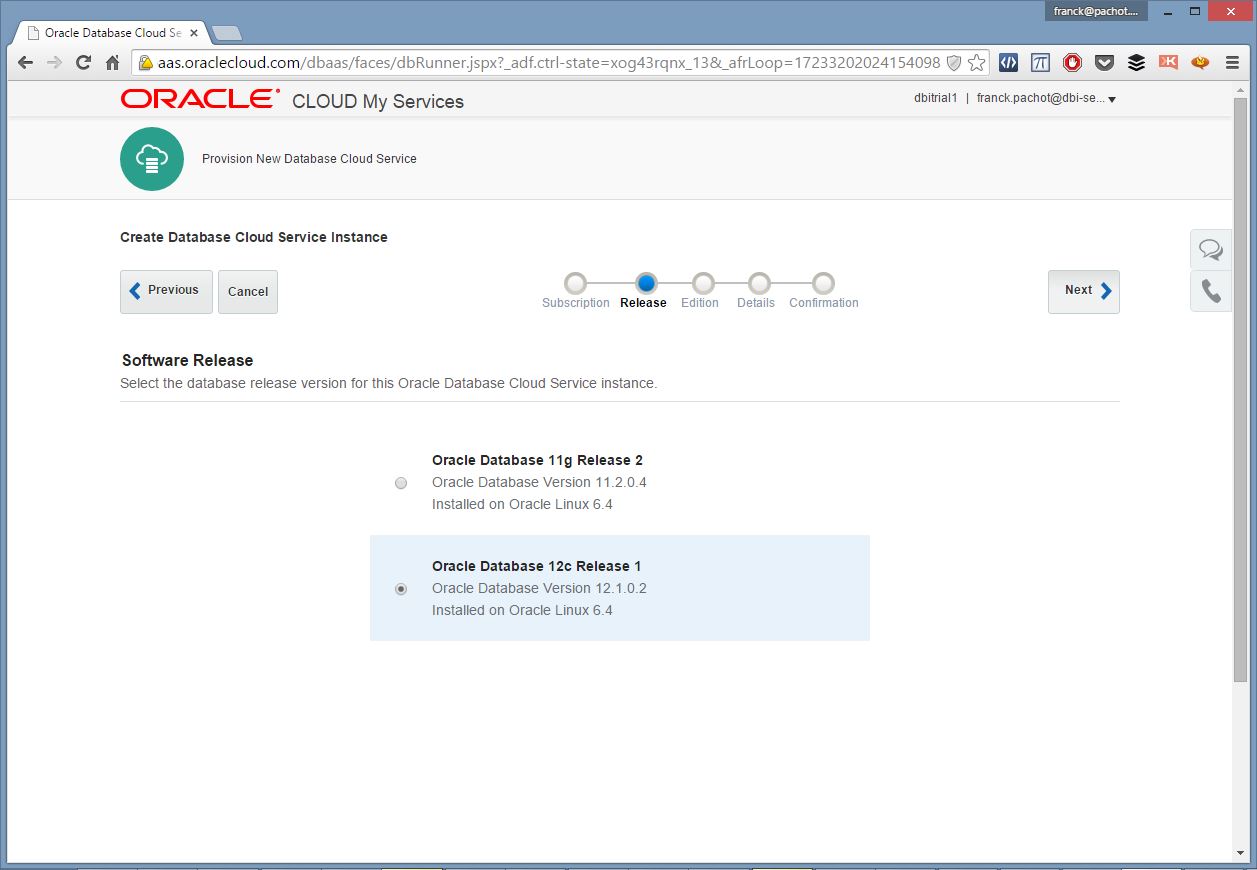
Task: Proceed with the Next button
Action: tap(1084, 292)
